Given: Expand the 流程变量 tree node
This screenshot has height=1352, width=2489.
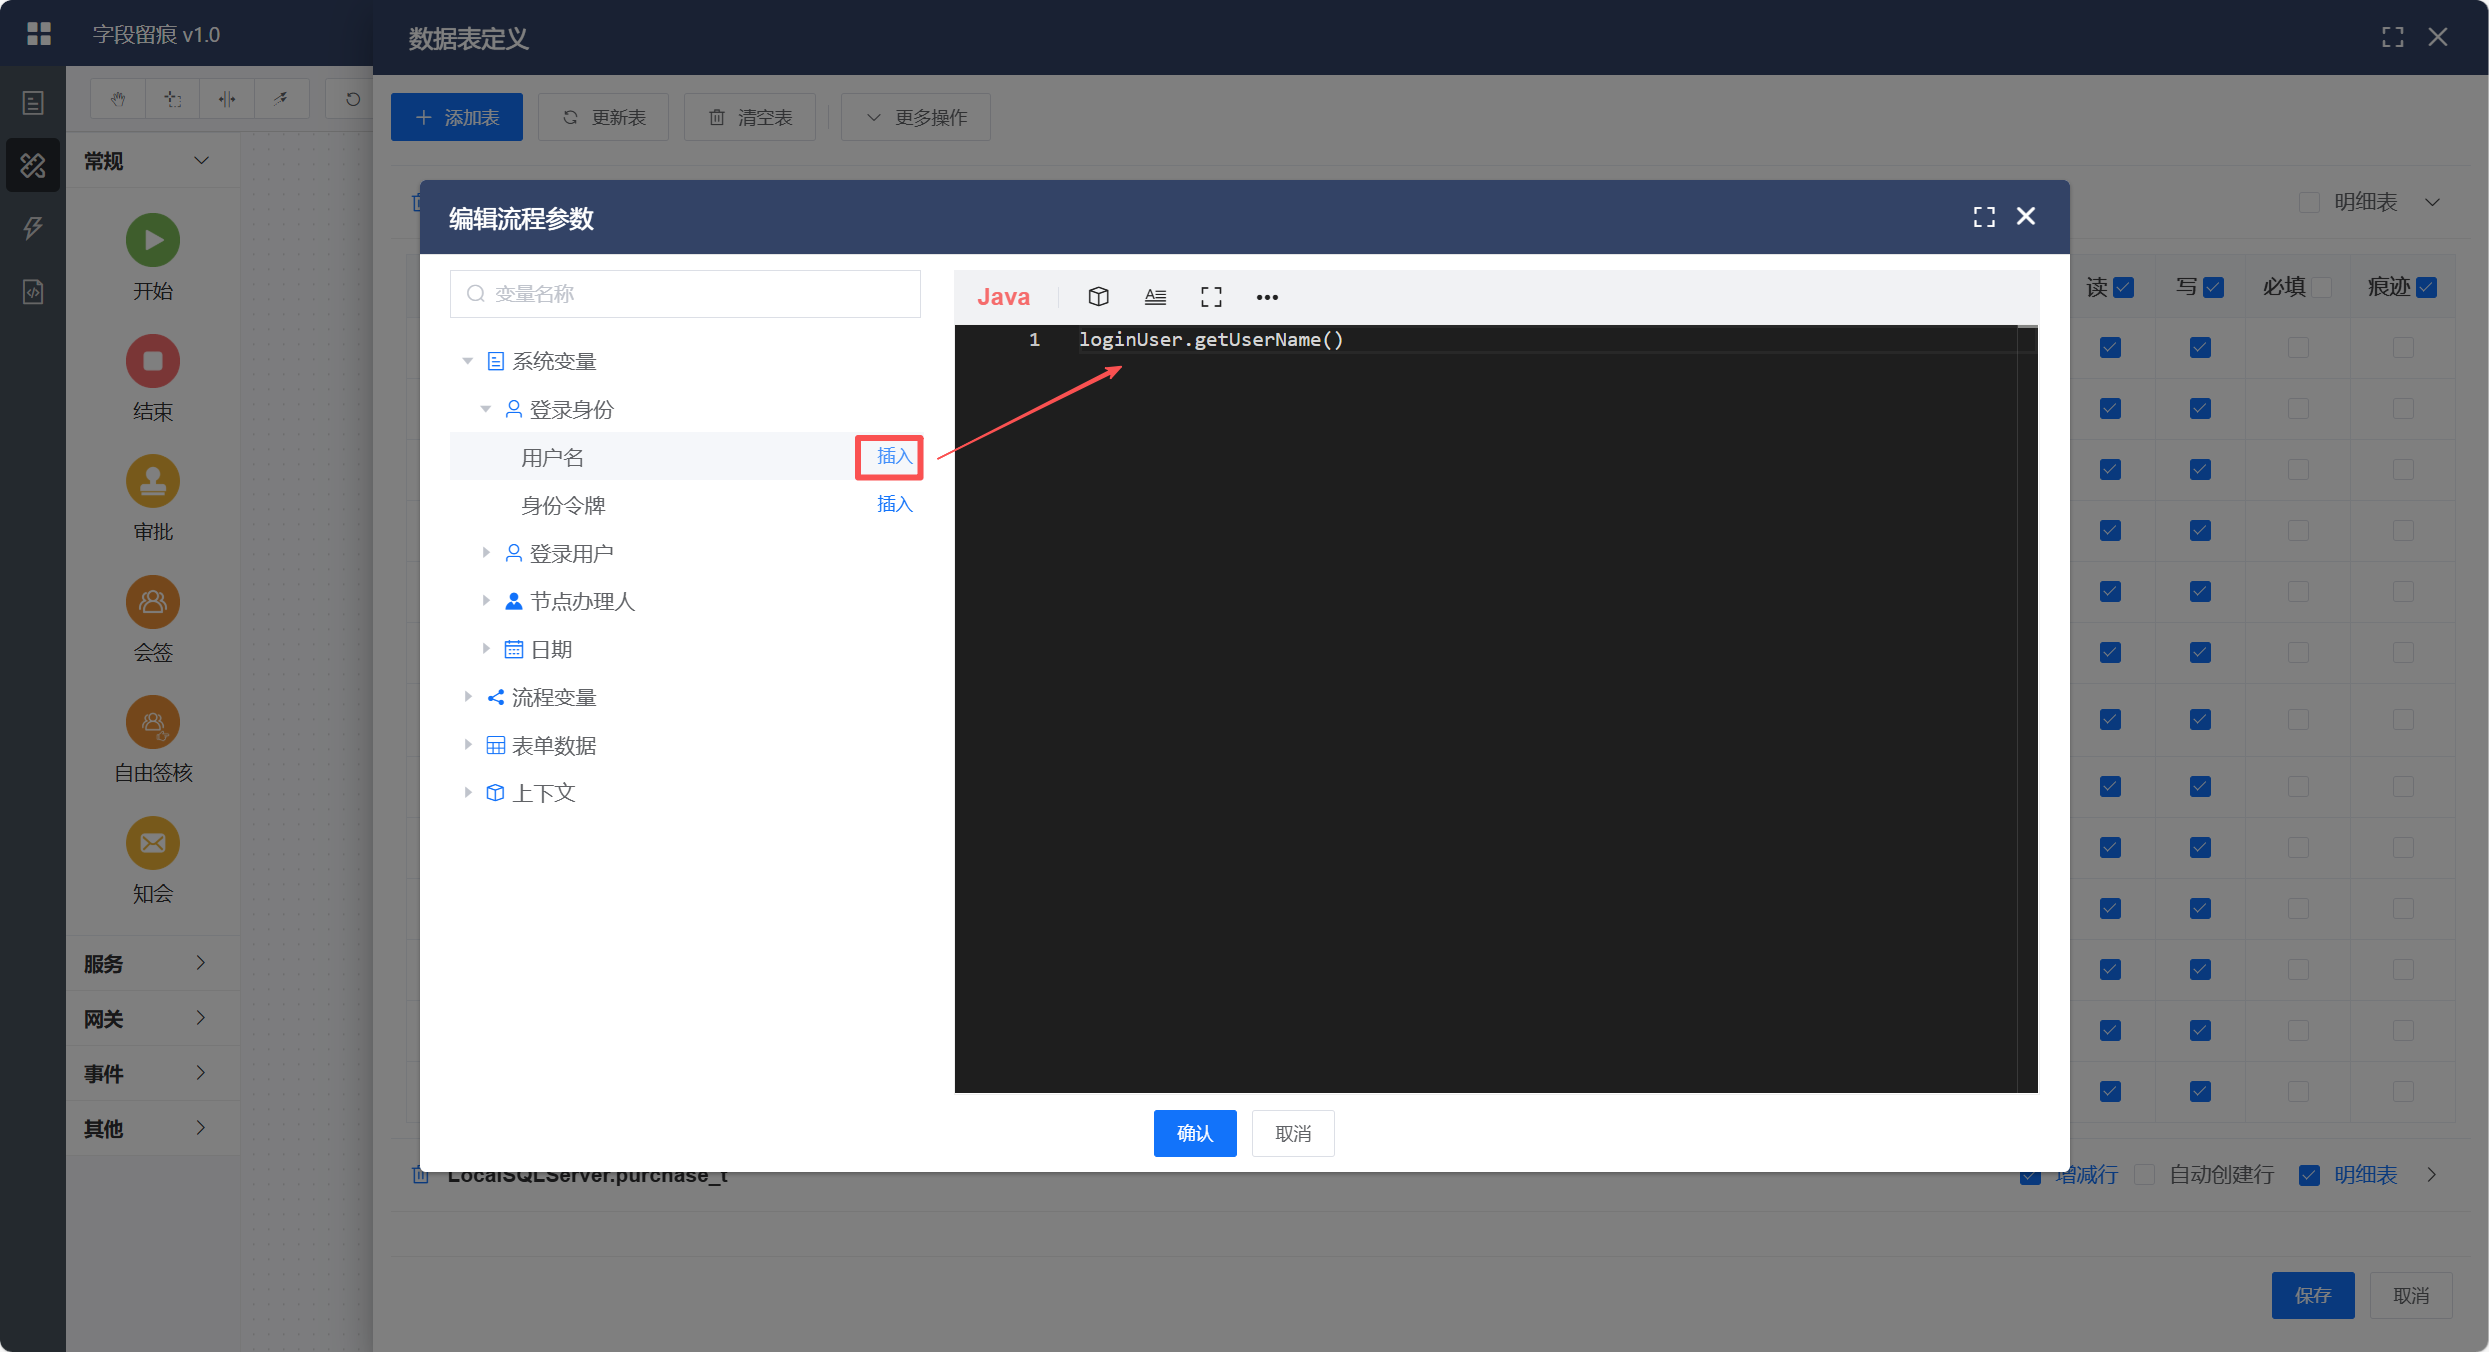Looking at the screenshot, I should tap(467, 697).
